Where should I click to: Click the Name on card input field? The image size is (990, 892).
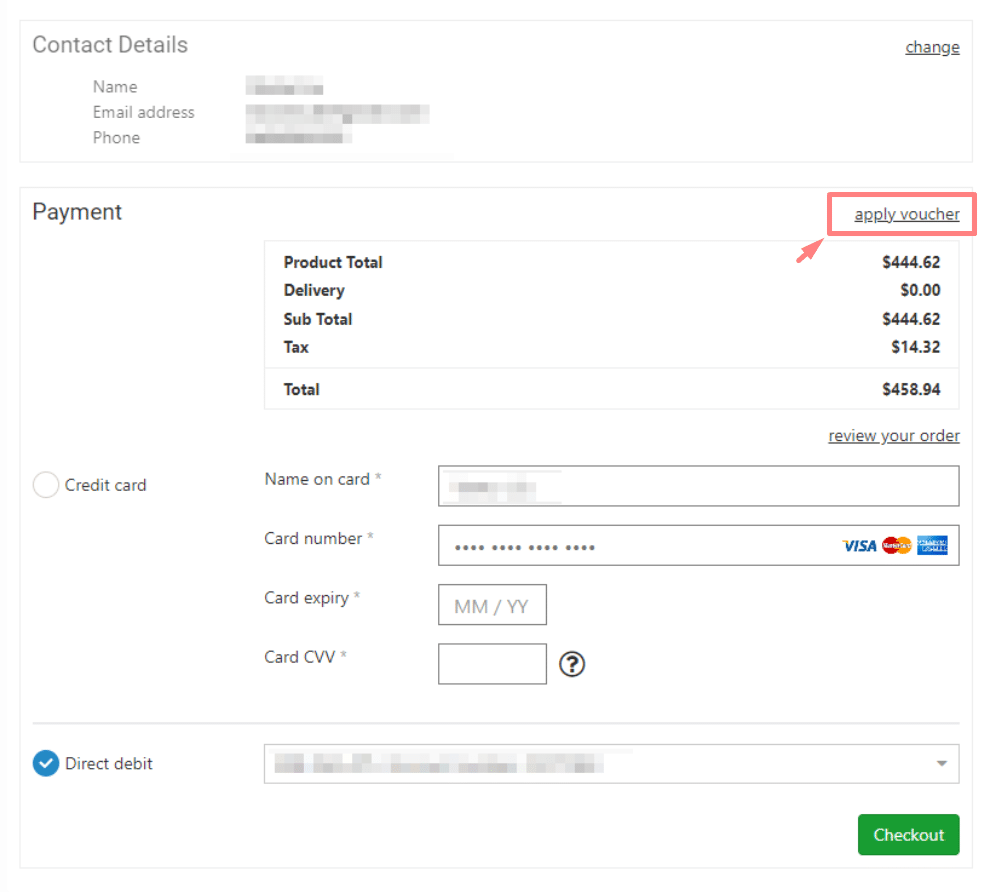[x=697, y=486]
